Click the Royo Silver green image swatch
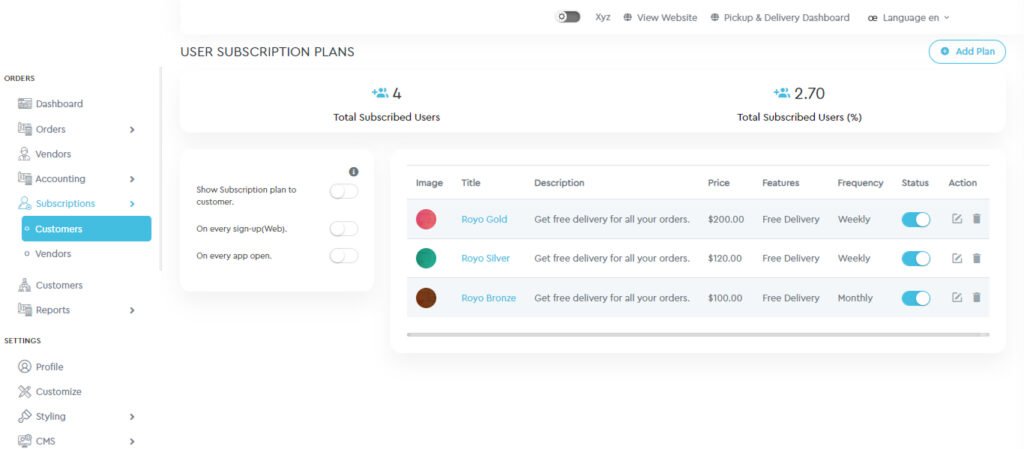Image resolution: width=1024 pixels, height=449 pixels. tap(426, 258)
